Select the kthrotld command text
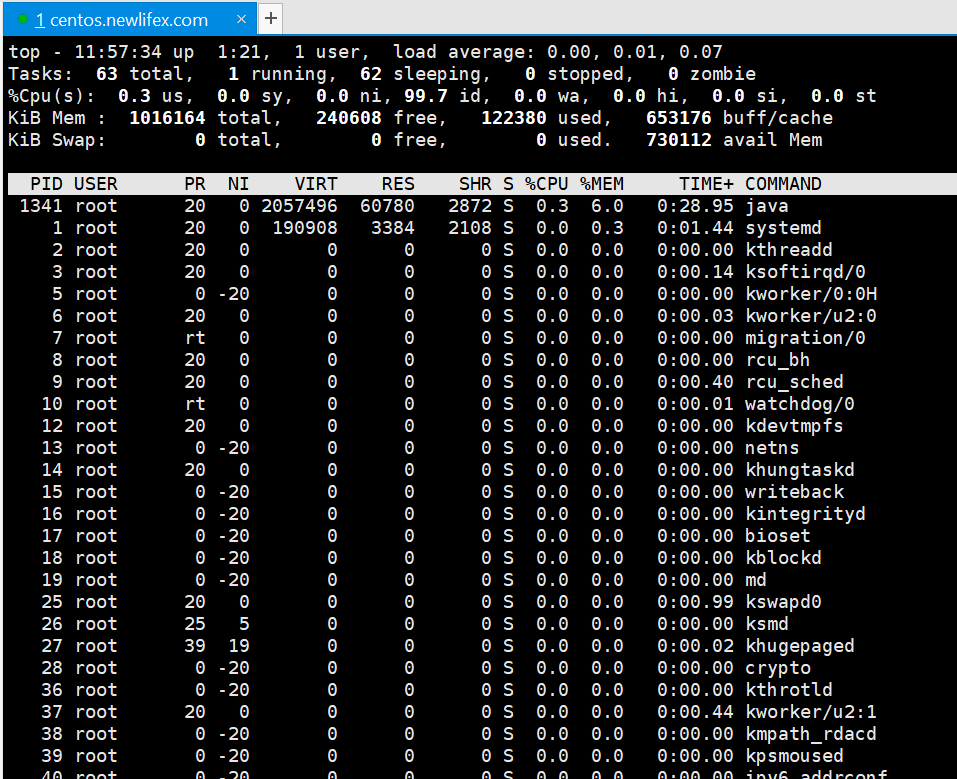The height and width of the screenshot is (779, 957). point(789,689)
